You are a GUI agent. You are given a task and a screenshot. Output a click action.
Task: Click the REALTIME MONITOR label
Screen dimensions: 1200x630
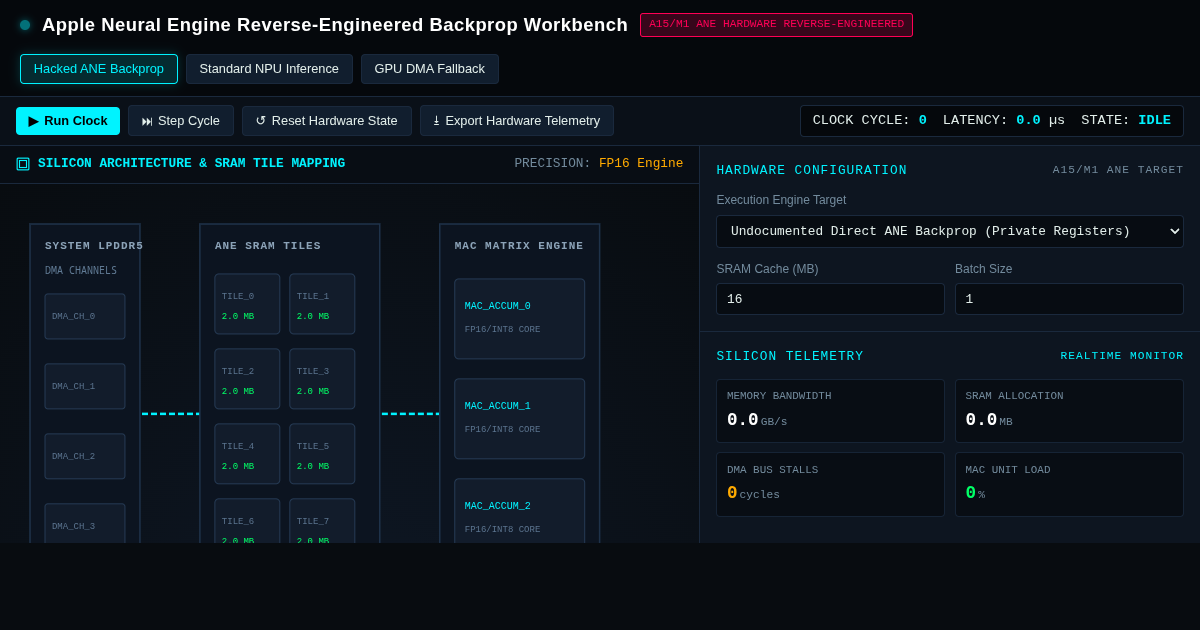(1122, 356)
